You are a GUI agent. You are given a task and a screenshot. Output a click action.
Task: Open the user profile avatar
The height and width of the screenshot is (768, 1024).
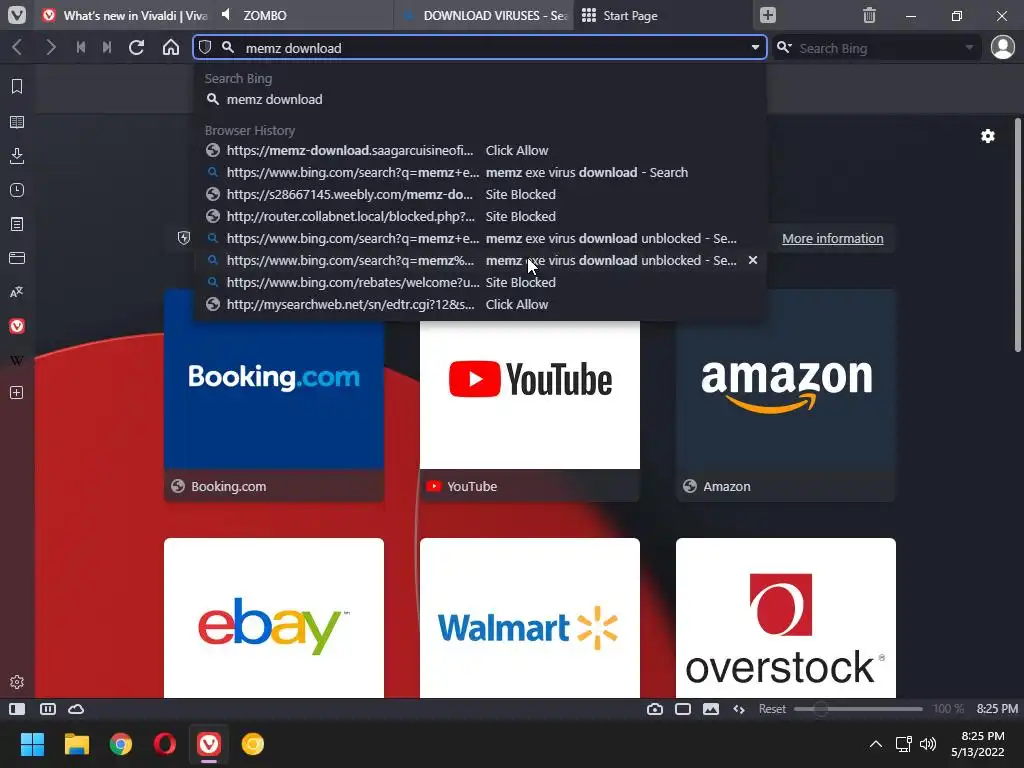1002,48
